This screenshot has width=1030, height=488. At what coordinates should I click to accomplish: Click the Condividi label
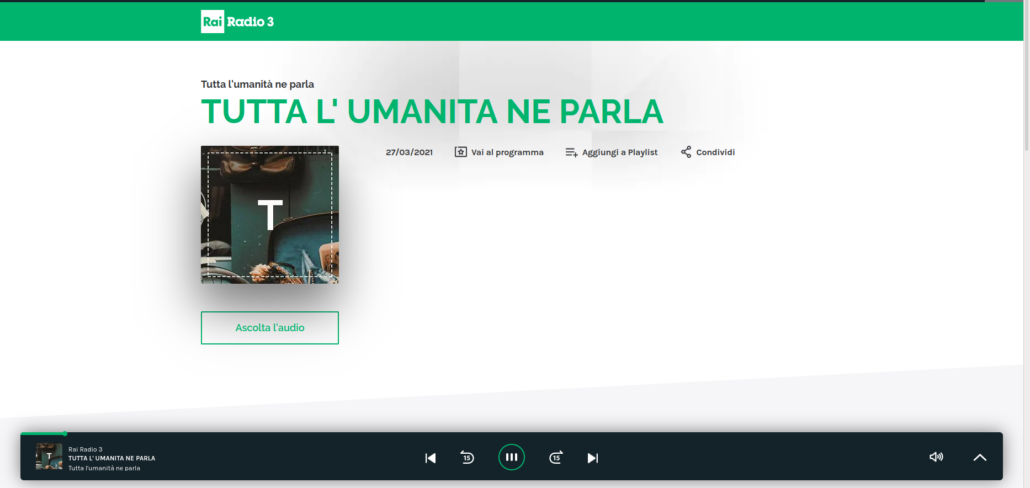pos(715,152)
